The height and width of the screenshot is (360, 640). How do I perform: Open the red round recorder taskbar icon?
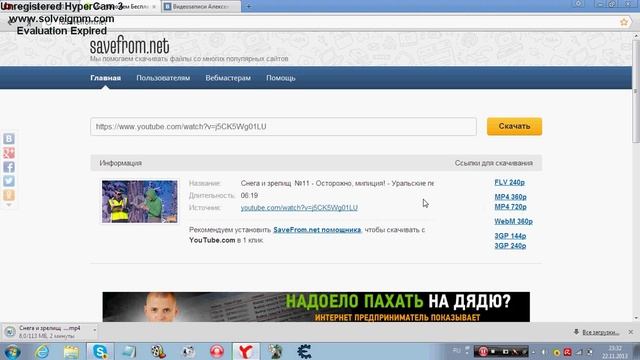point(217,351)
